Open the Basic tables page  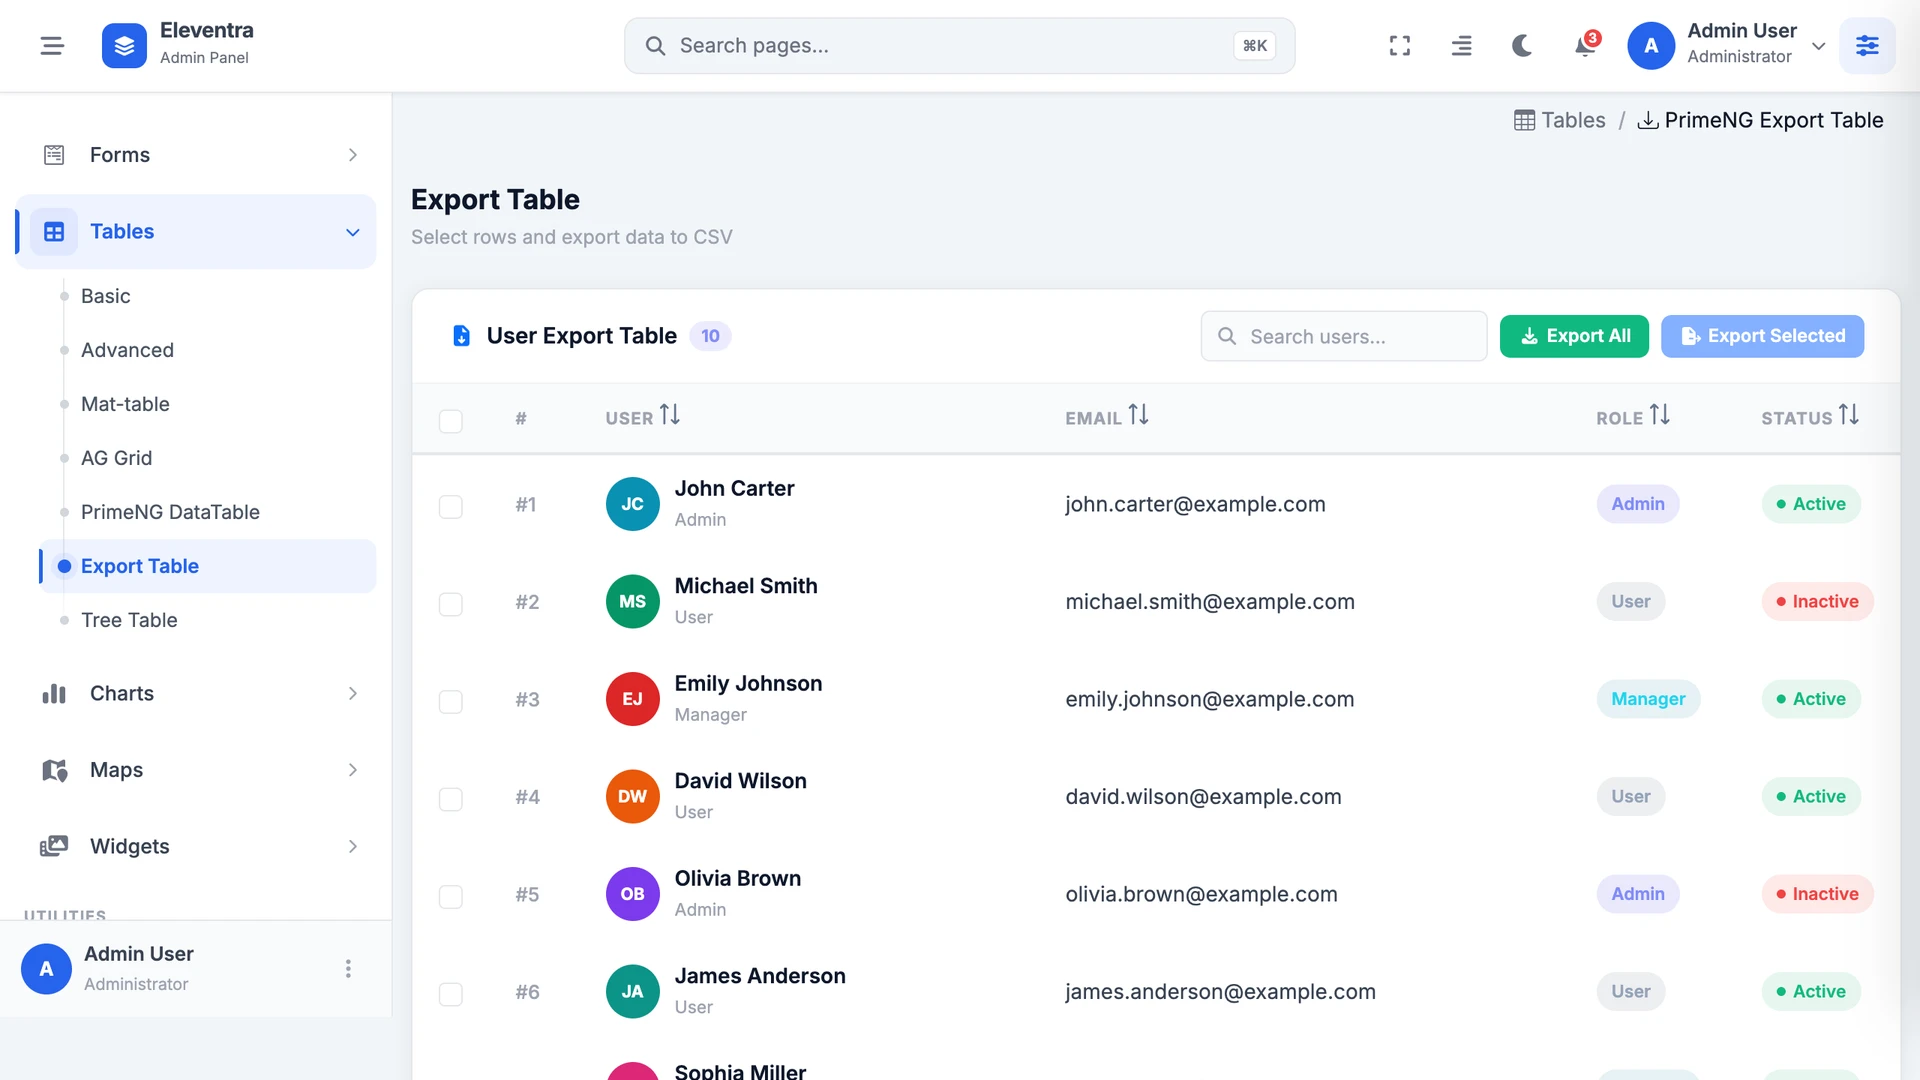pos(106,296)
